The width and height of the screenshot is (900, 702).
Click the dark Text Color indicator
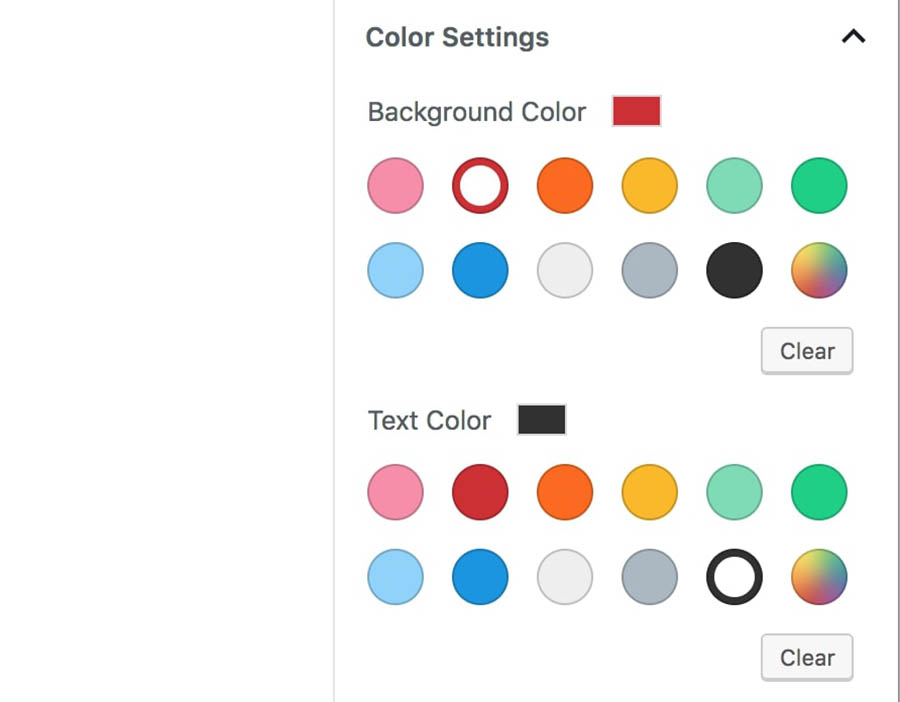[541, 420]
